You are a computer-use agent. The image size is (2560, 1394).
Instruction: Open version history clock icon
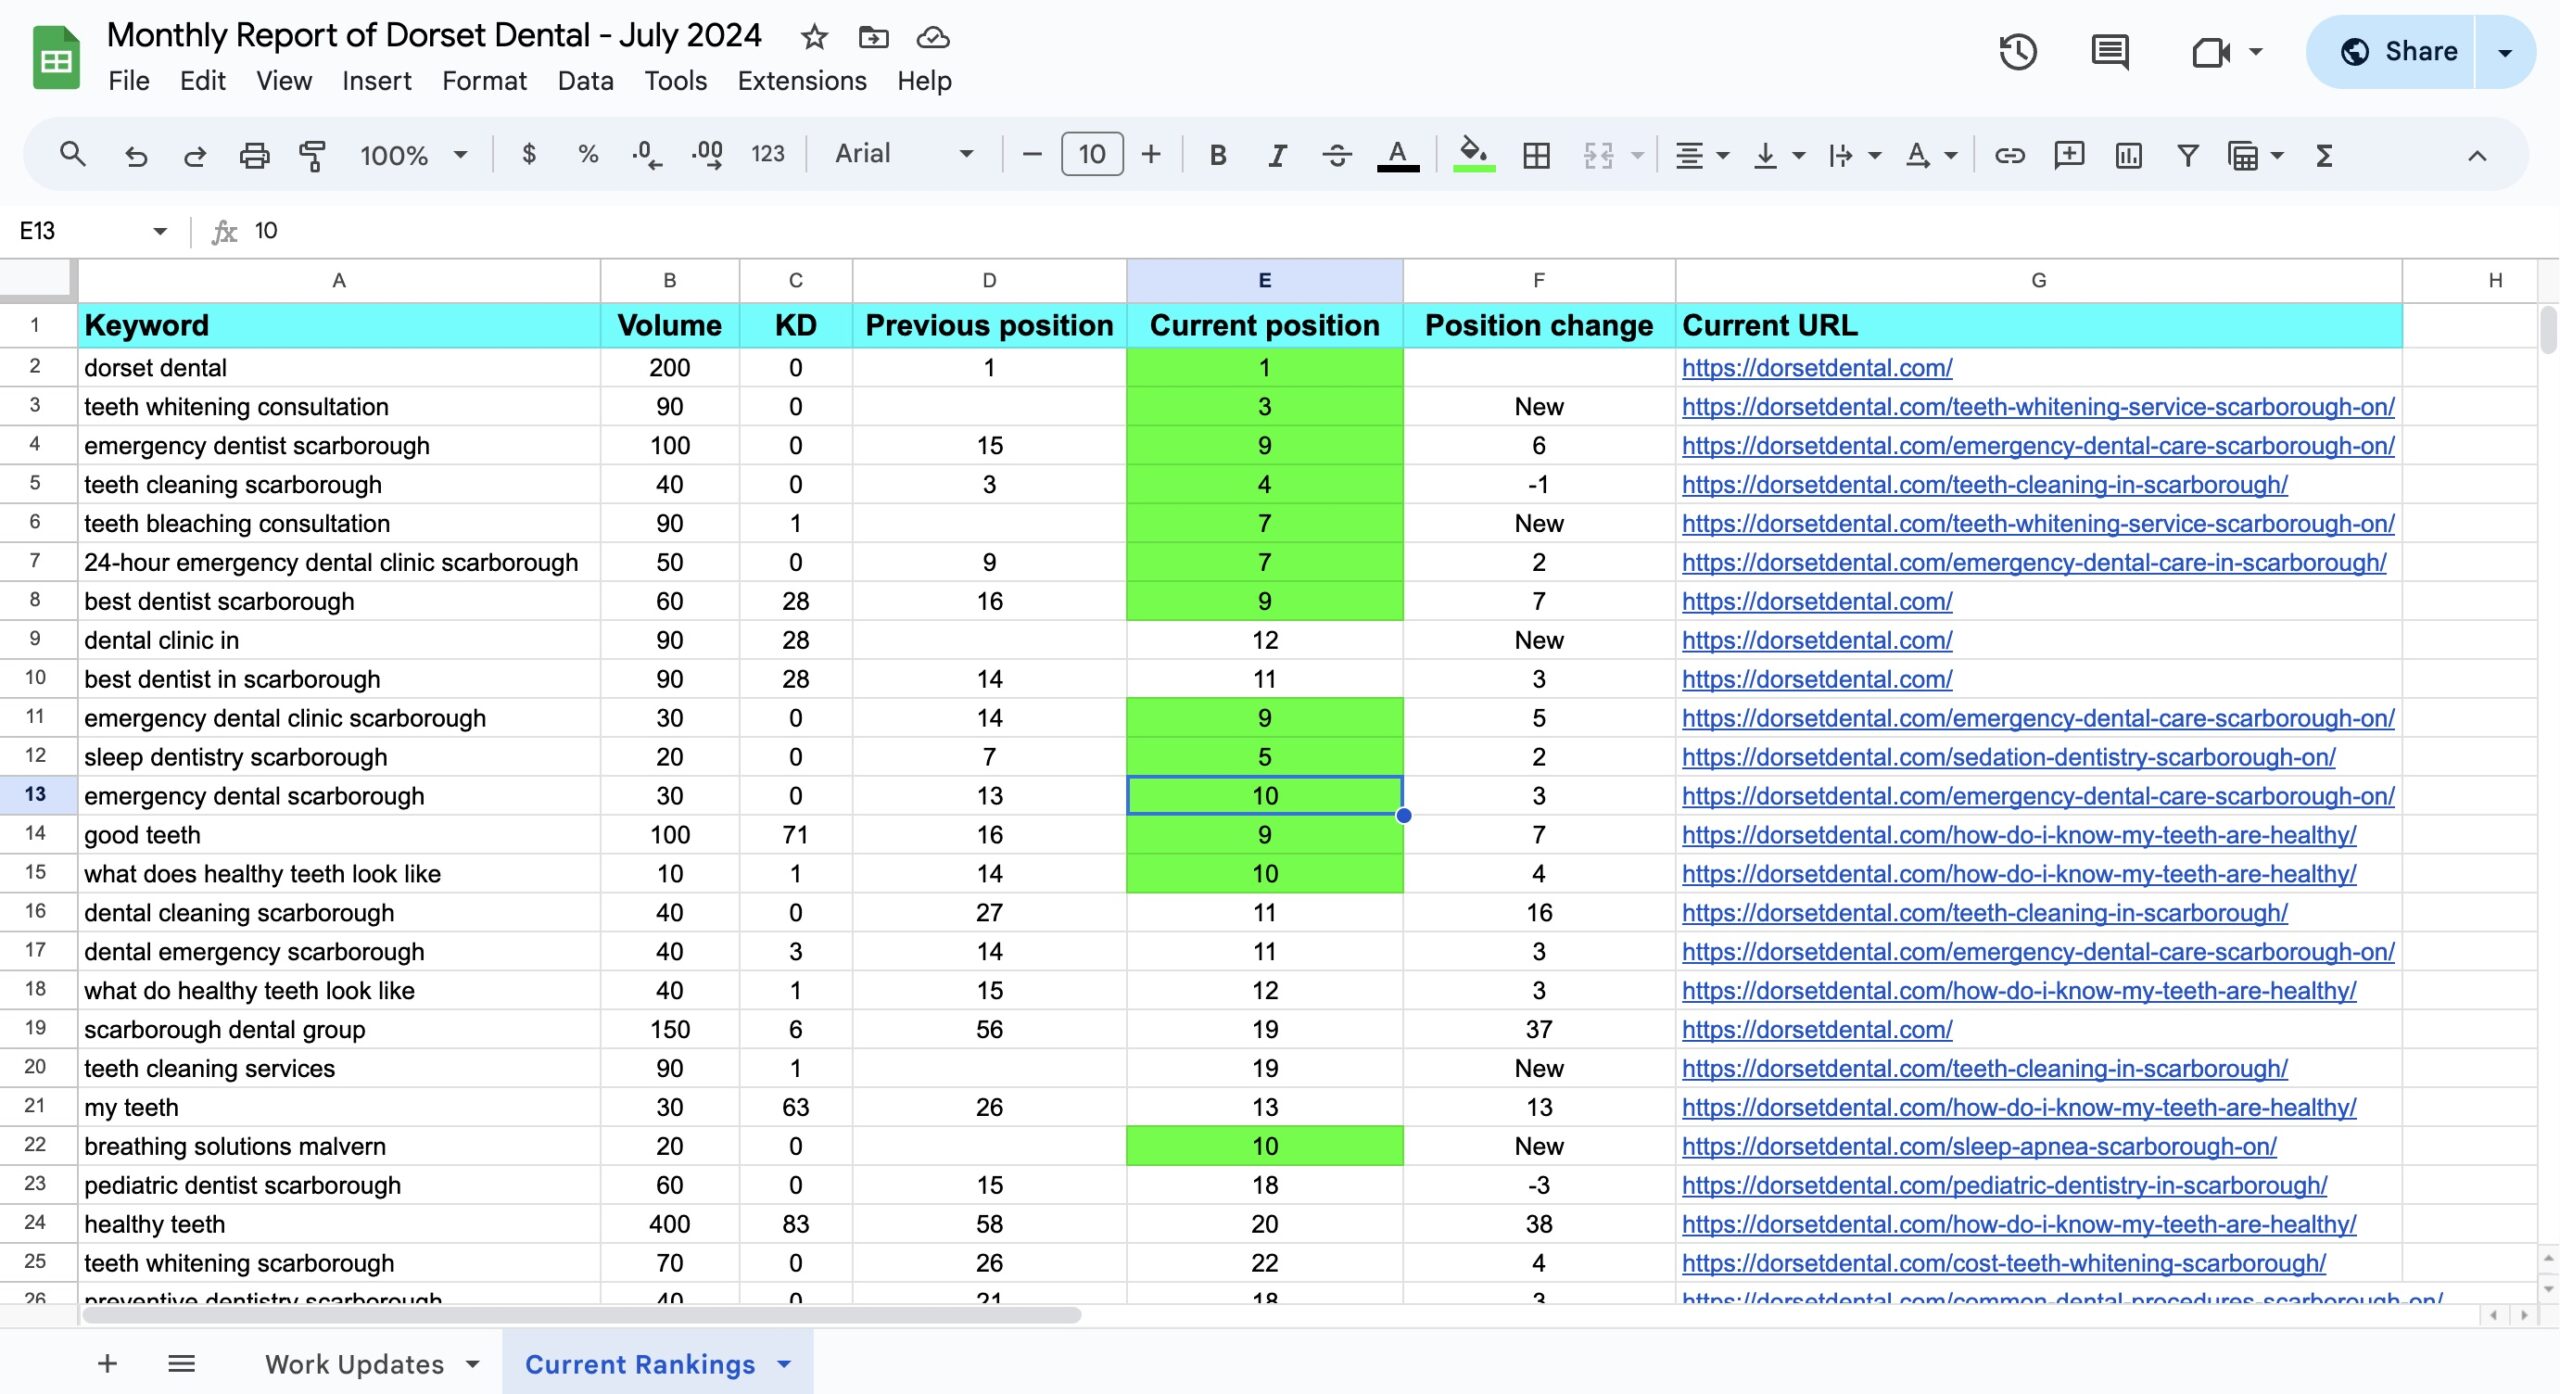tap(2018, 51)
